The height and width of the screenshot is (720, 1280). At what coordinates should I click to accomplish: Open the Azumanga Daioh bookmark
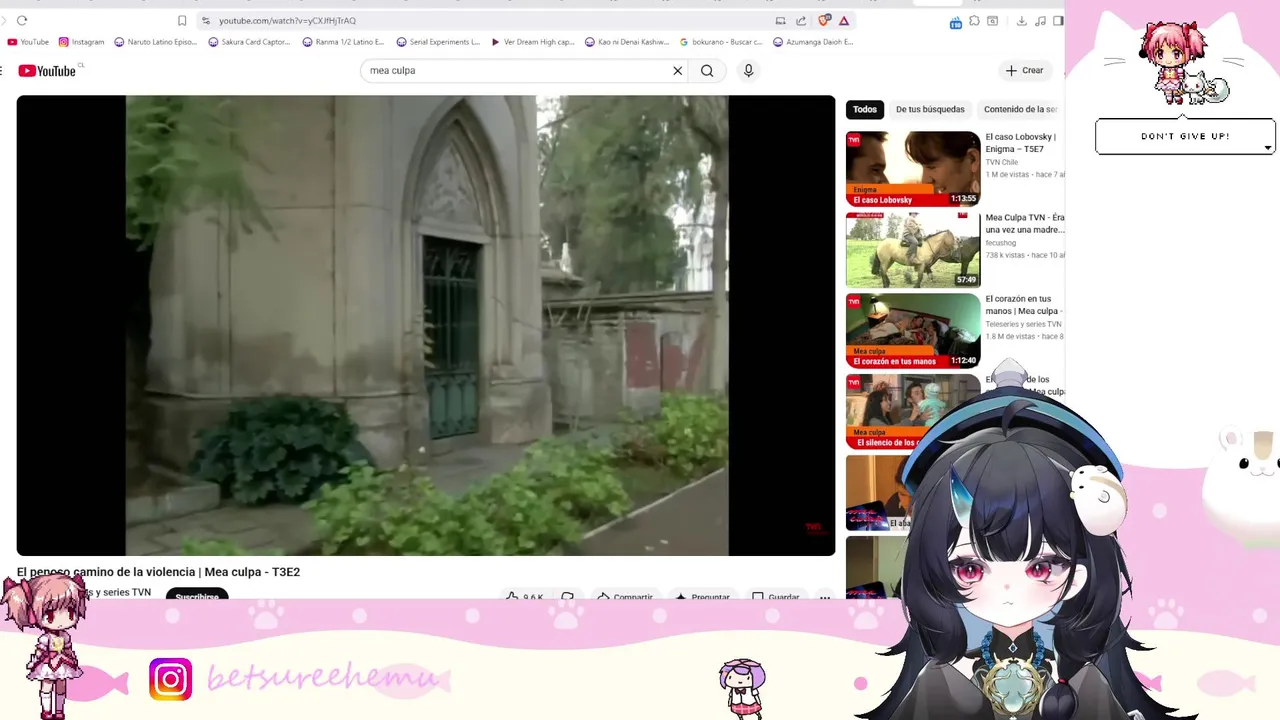click(x=814, y=42)
